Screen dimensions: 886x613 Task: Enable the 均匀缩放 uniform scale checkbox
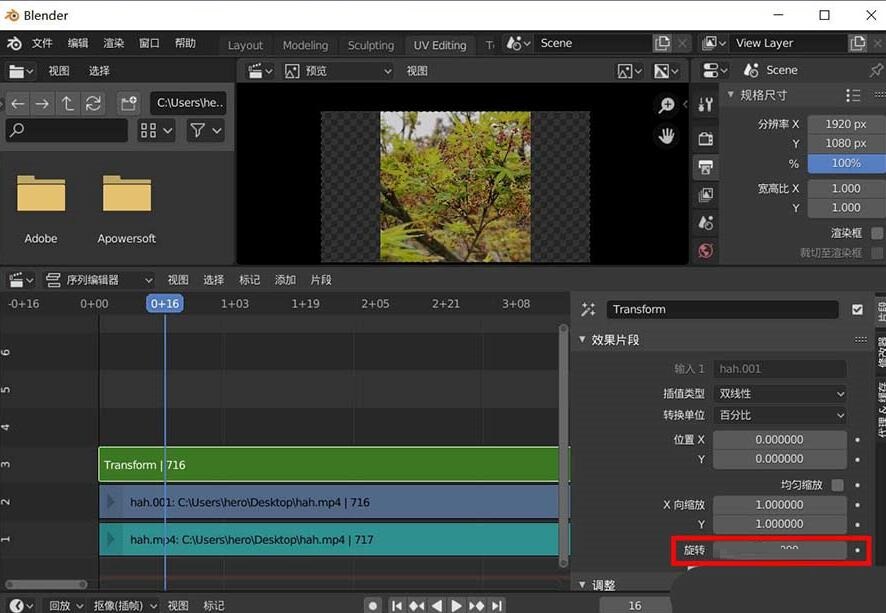tap(837, 483)
